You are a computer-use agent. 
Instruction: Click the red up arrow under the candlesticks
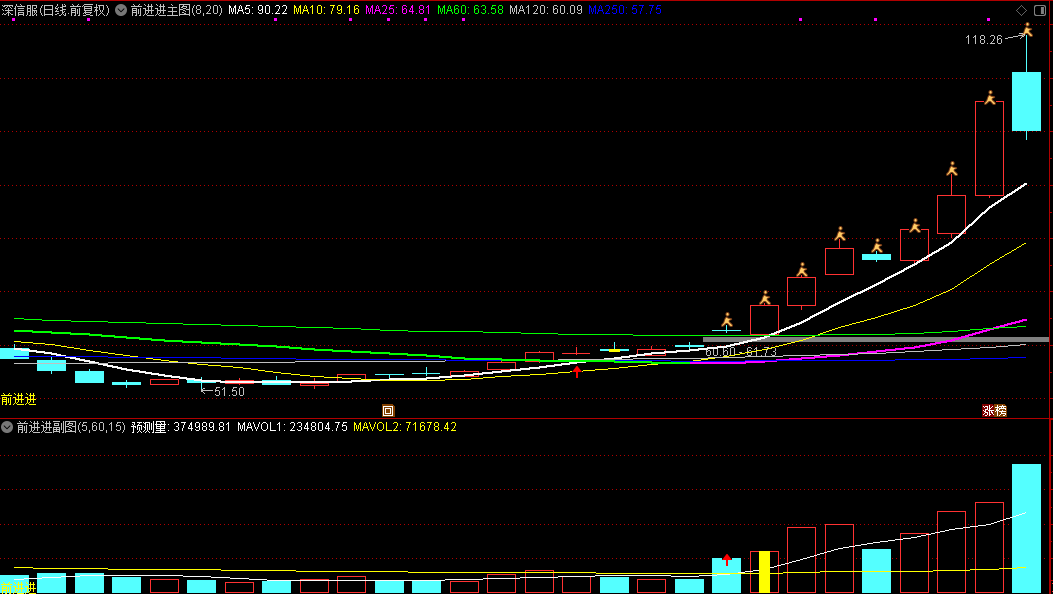click(577, 371)
